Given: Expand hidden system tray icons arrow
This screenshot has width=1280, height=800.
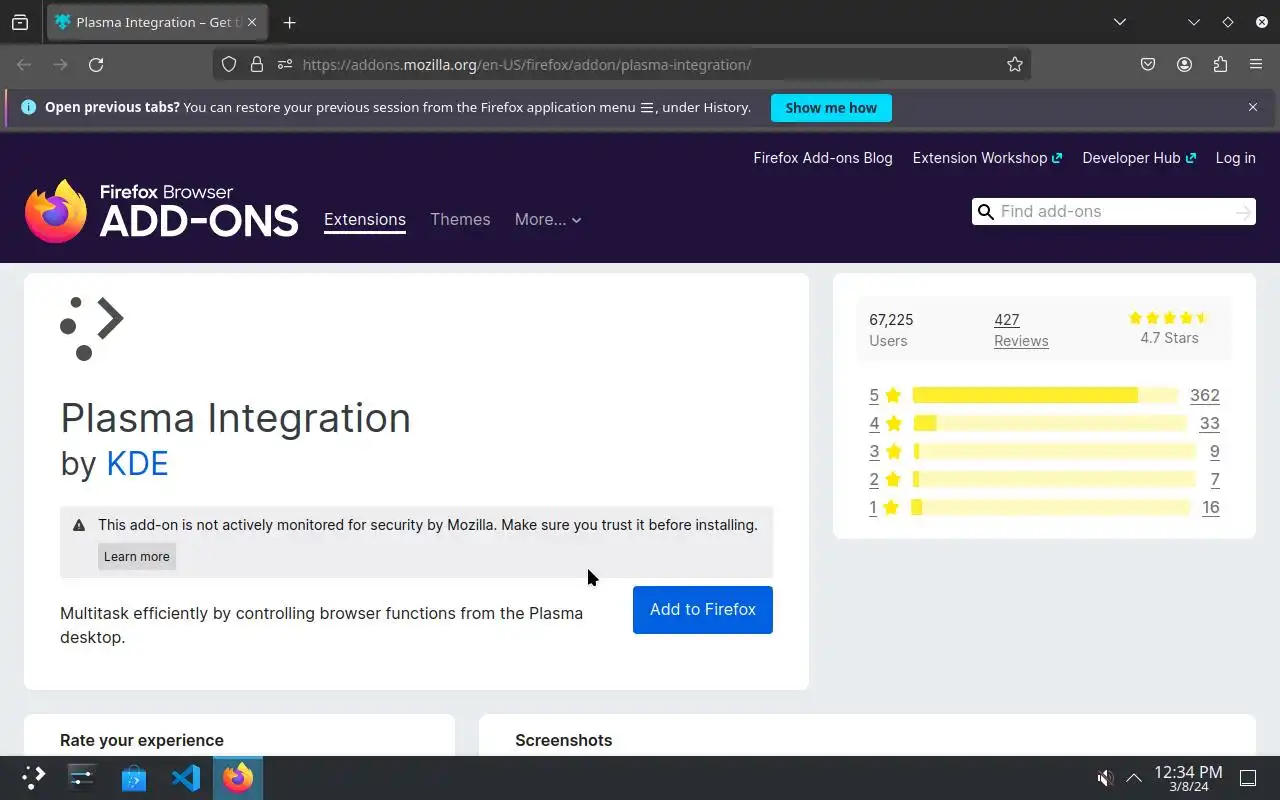Looking at the screenshot, I should tap(1134, 777).
